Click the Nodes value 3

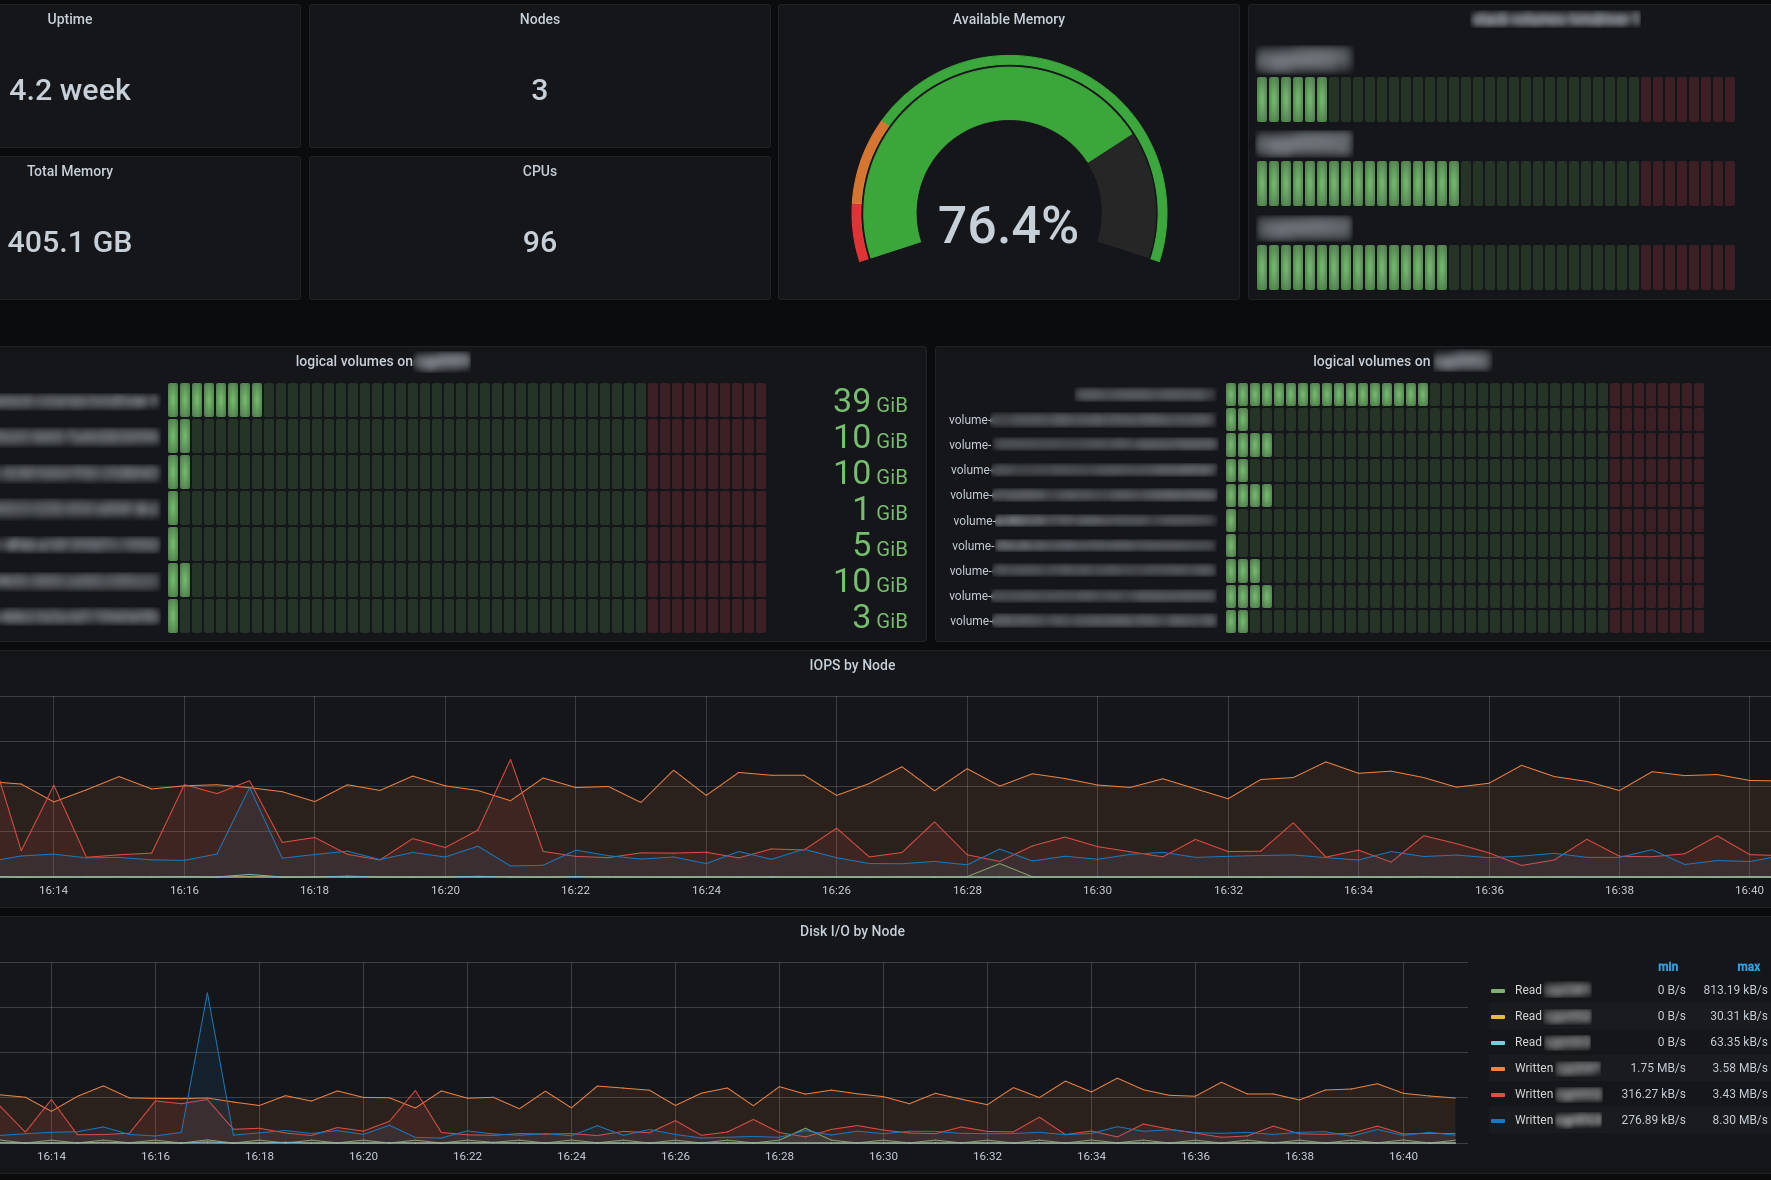click(x=540, y=90)
